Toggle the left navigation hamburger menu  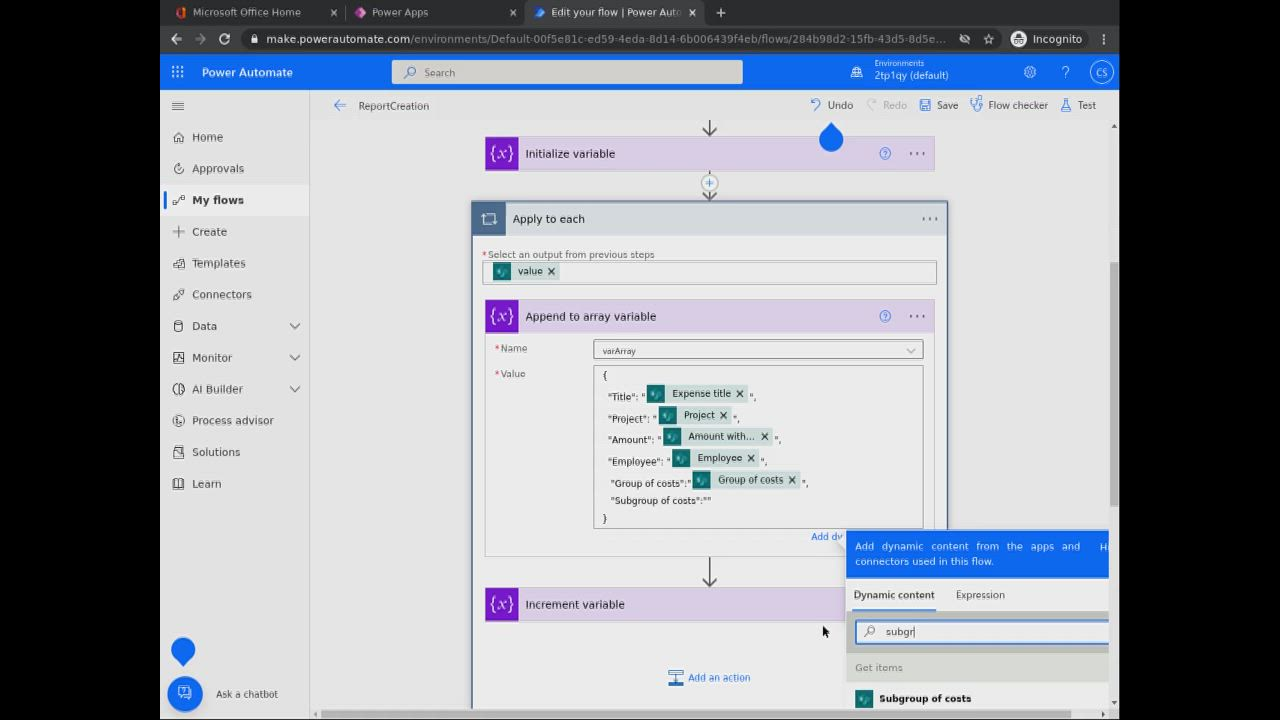(x=178, y=106)
